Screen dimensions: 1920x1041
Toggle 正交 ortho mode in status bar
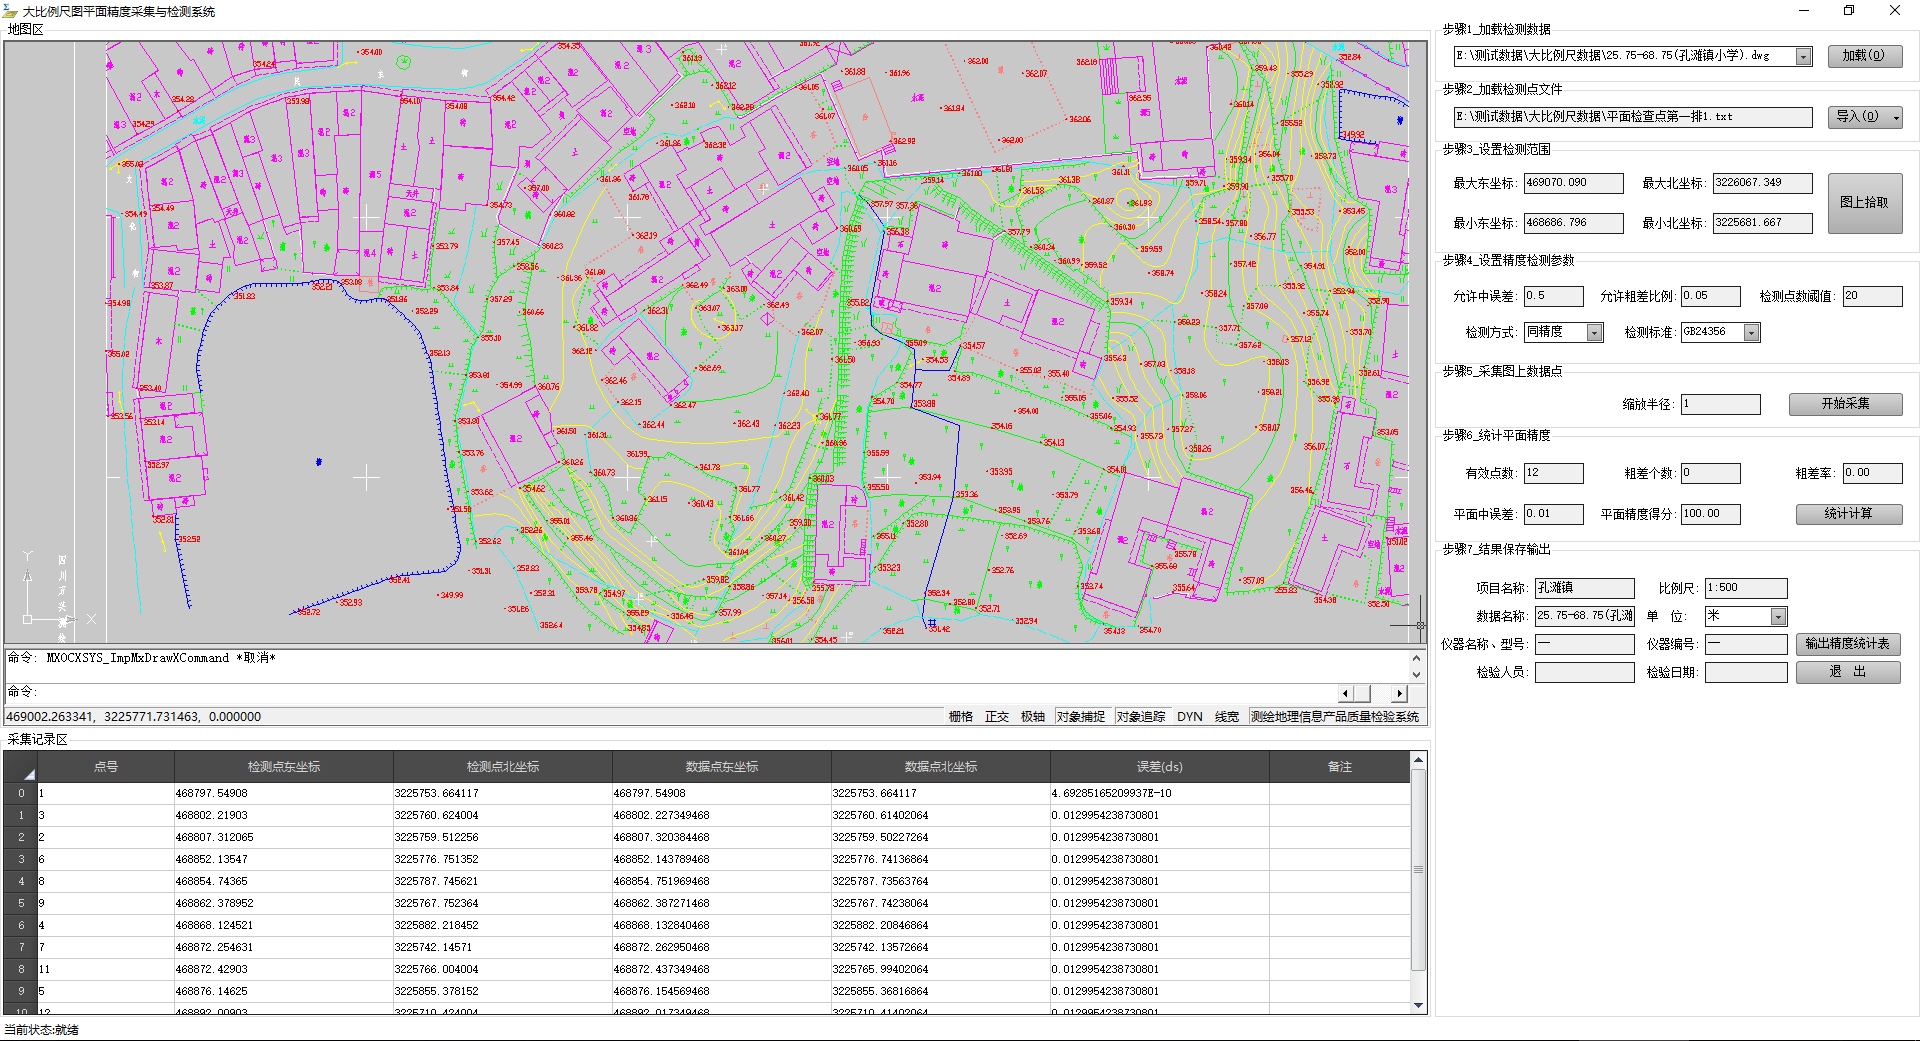pyautogui.click(x=996, y=717)
